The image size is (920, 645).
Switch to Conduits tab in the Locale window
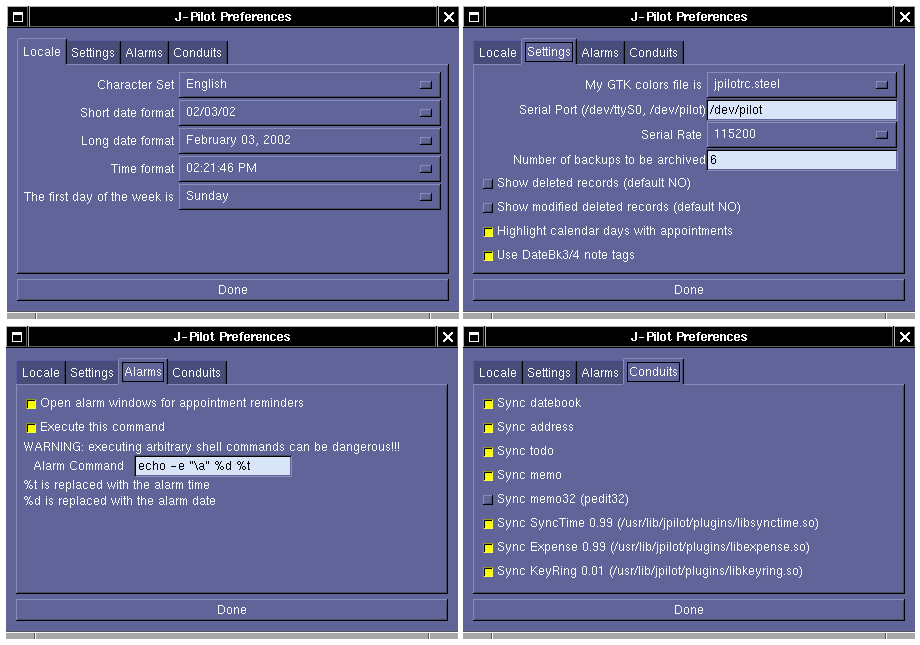tap(197, 53)
